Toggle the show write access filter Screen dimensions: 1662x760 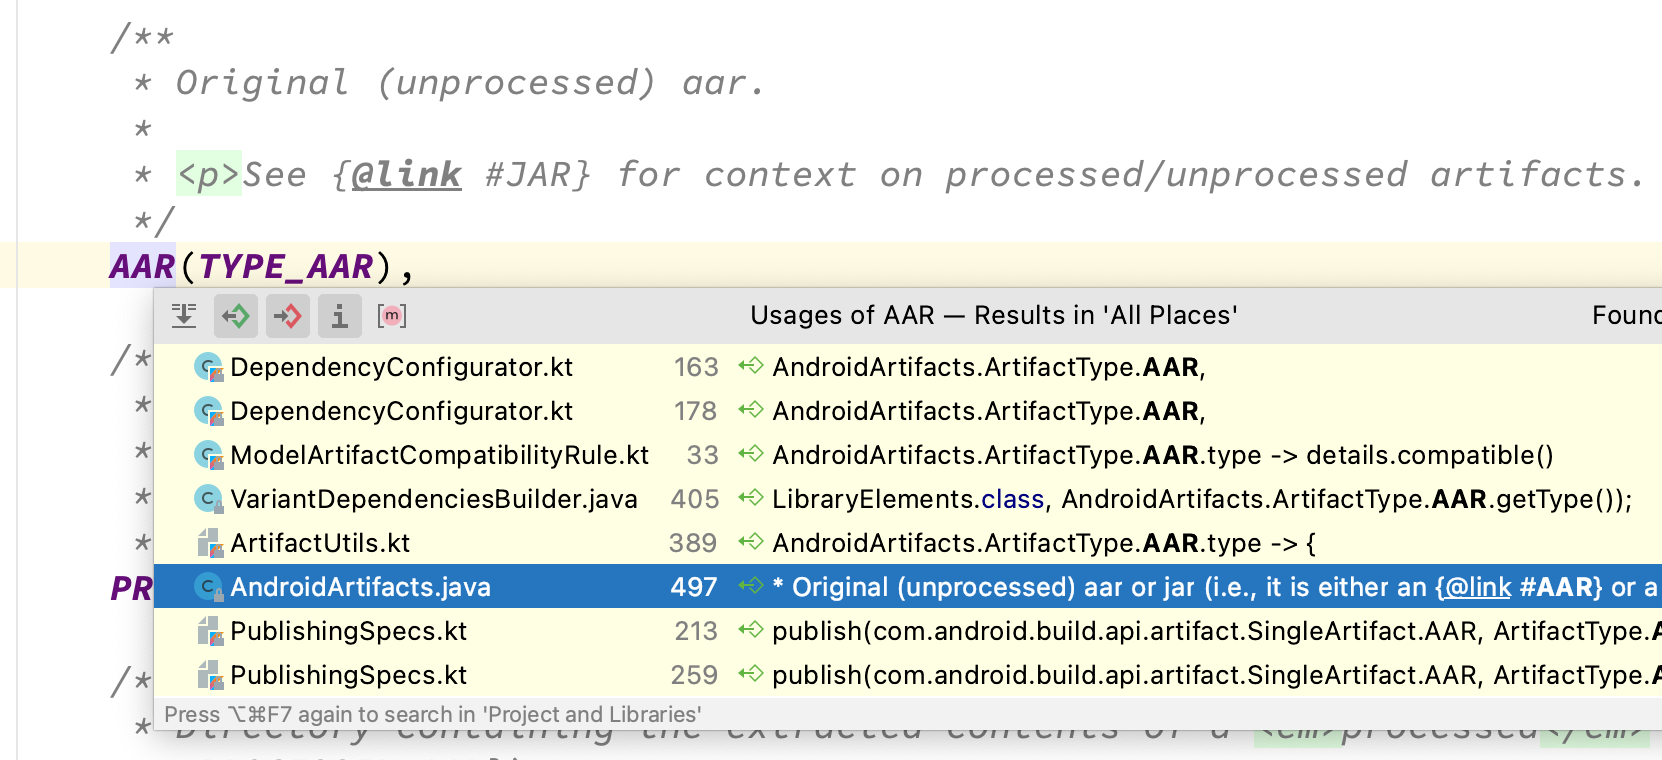coord(288,316)
